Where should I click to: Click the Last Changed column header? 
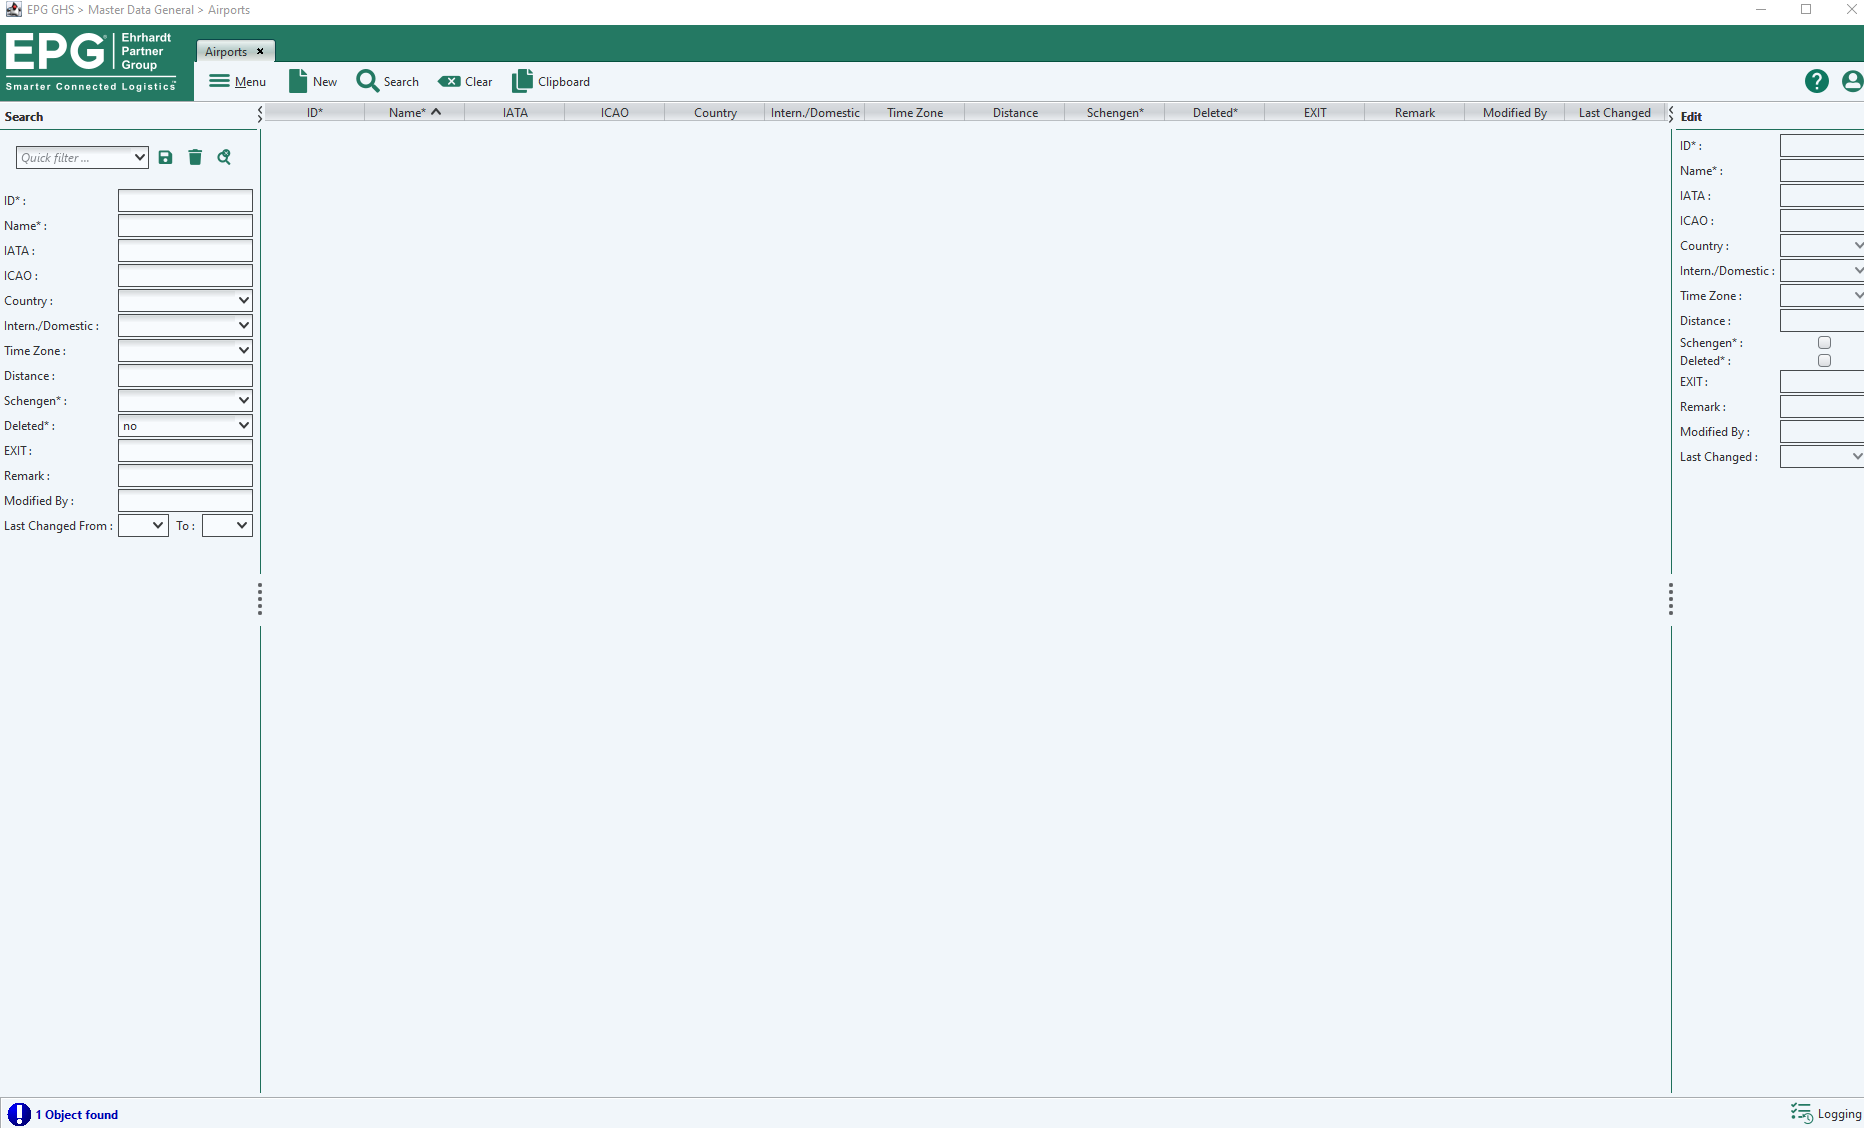pos(1615,112)
